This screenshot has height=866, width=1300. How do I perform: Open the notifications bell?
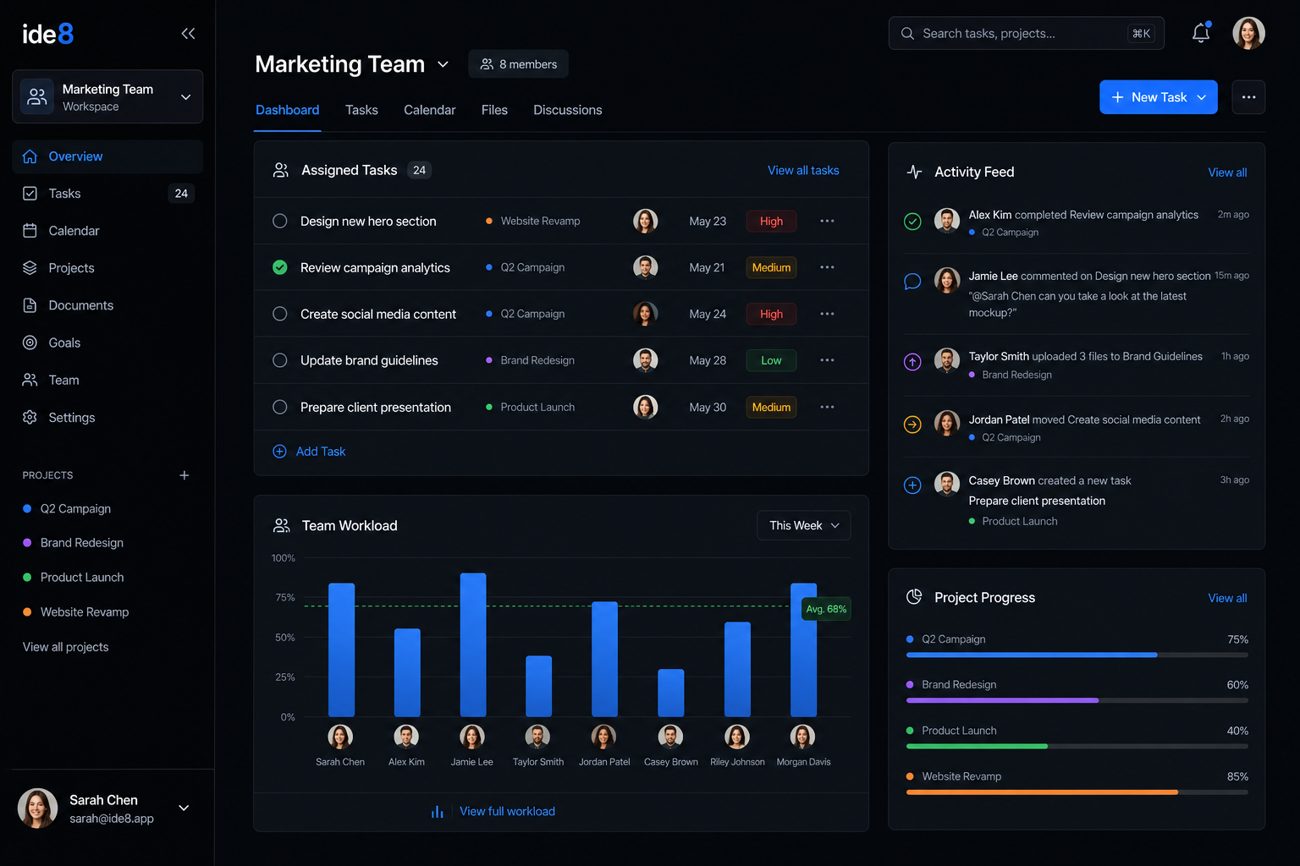pyautogui.click(x=1201, y=33)
